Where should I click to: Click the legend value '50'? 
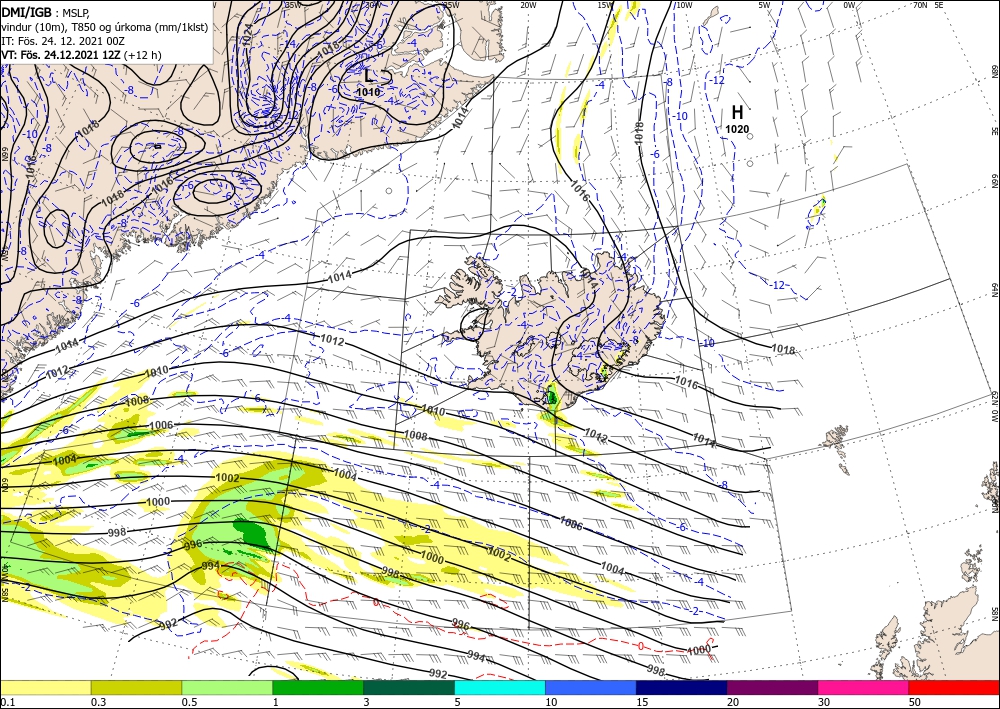[915, 702]
